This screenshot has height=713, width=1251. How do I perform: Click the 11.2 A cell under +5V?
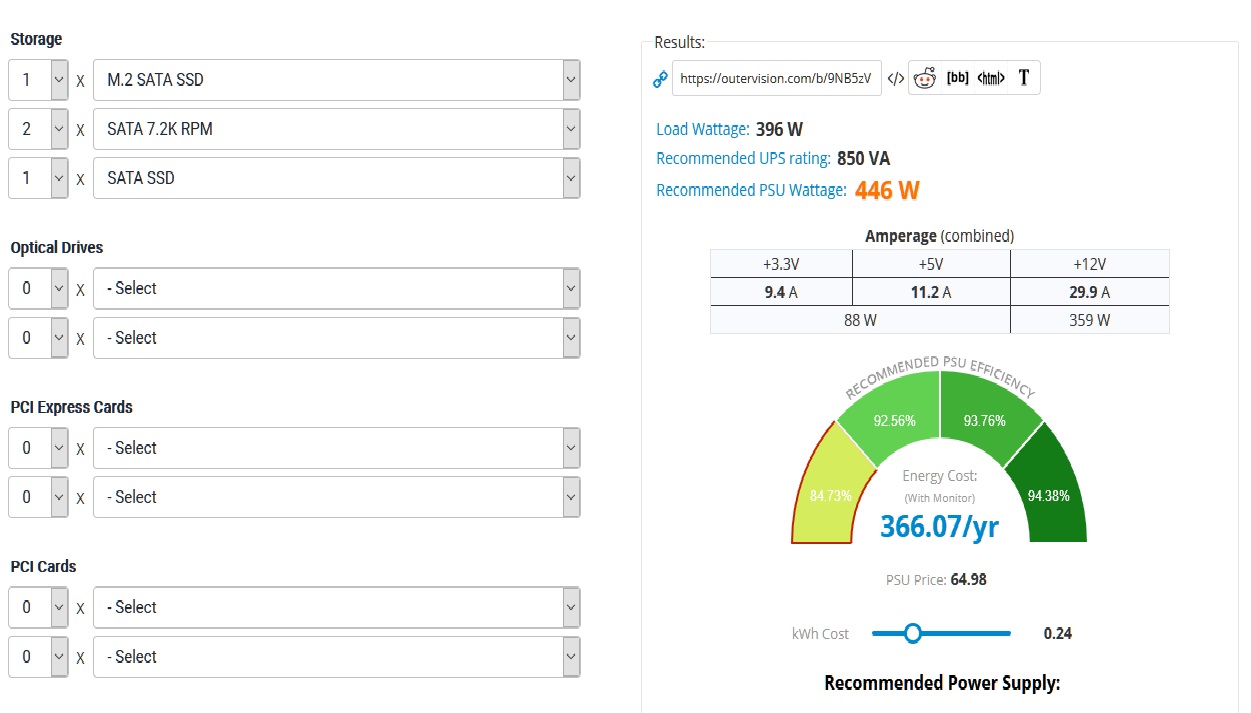point(931,292)
